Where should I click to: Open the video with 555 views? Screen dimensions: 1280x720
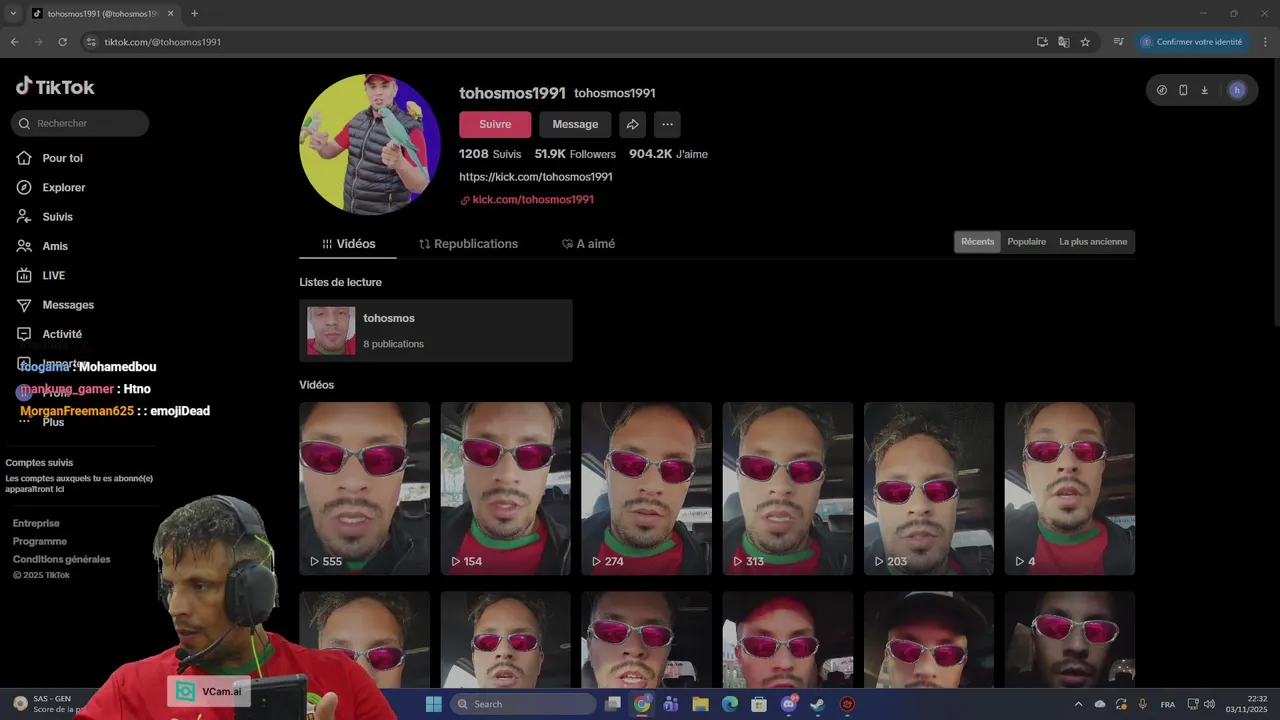364,489
